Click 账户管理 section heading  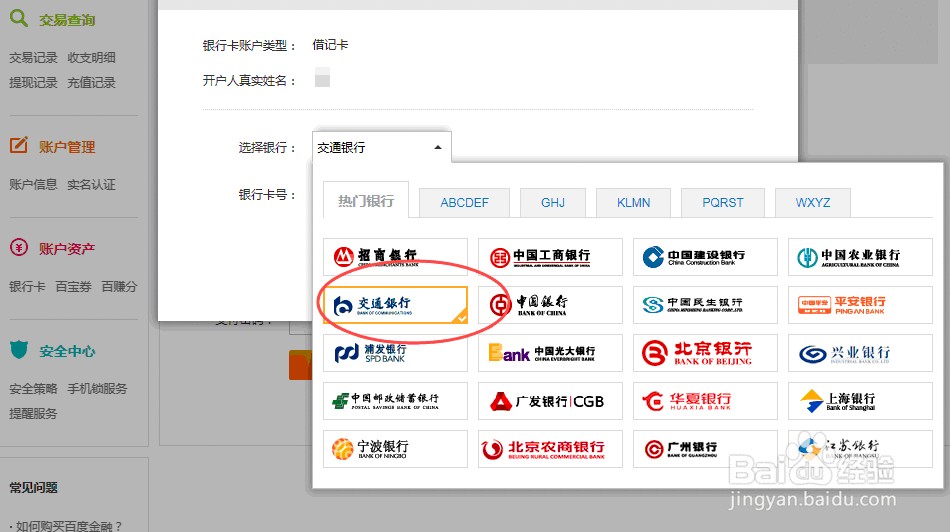(x=67, y=147)
